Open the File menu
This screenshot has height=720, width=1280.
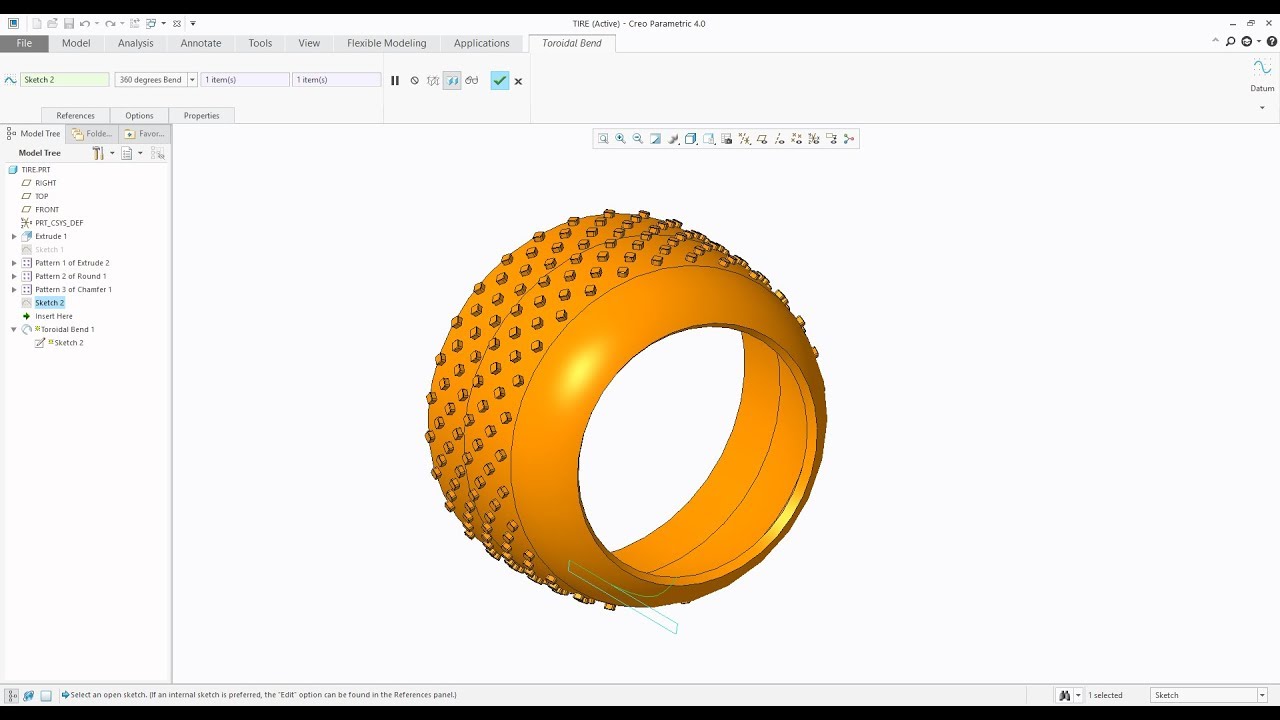[x=24, y=43]
